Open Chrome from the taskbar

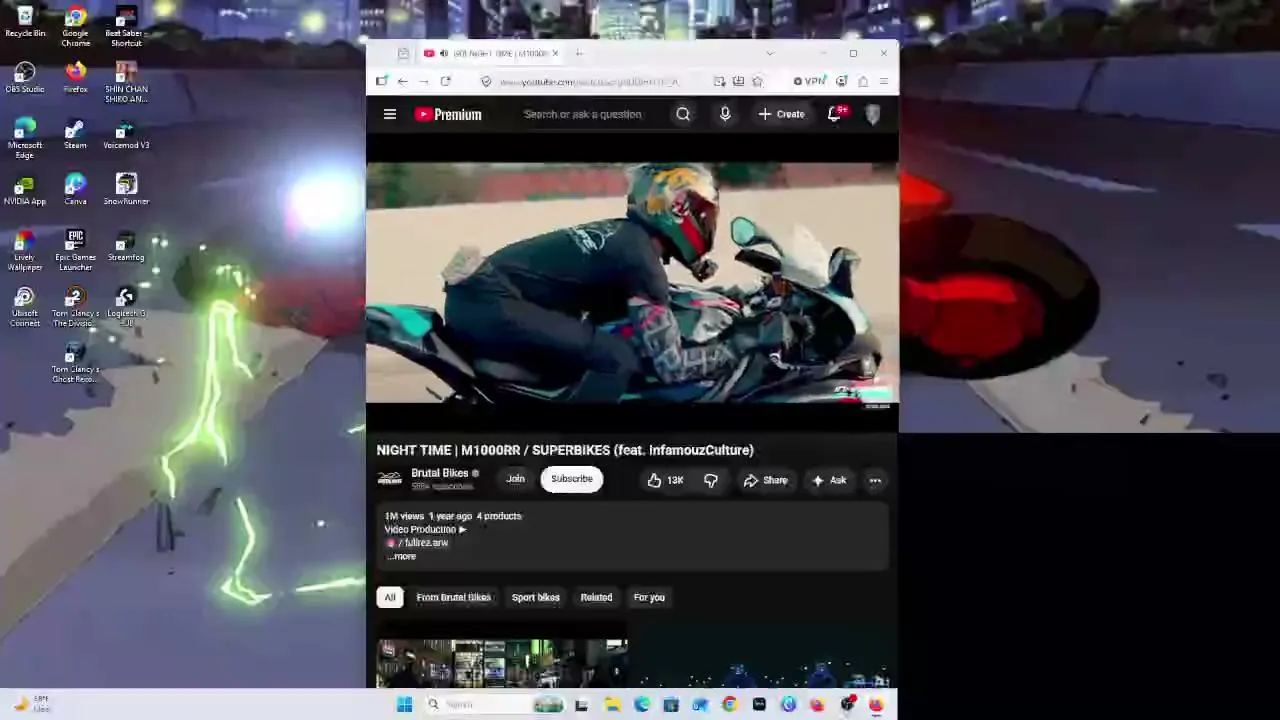[x=730, y=705]
